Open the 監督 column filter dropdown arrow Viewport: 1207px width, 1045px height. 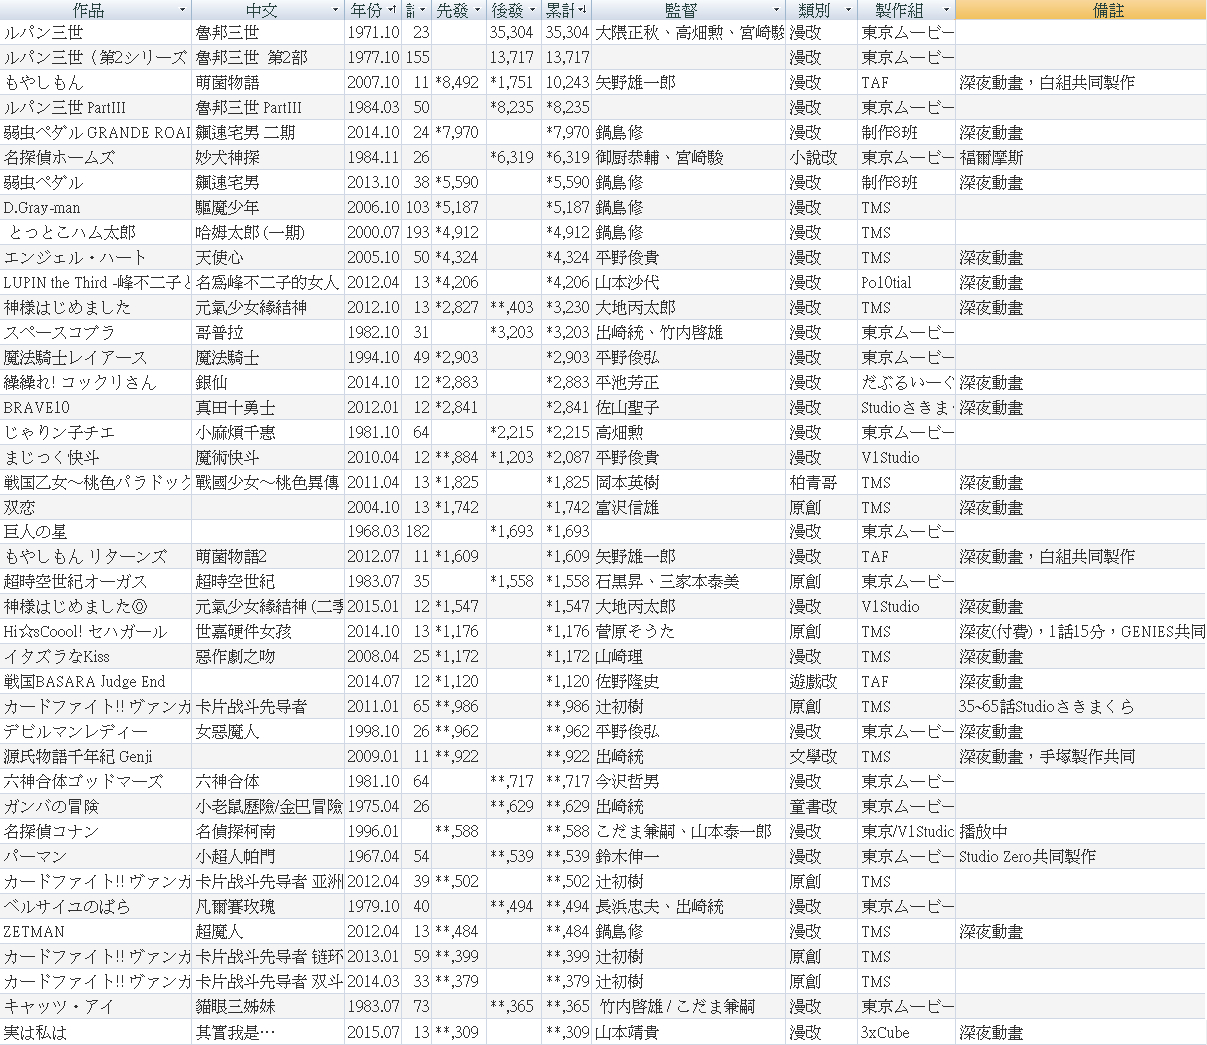coord(777,10)
